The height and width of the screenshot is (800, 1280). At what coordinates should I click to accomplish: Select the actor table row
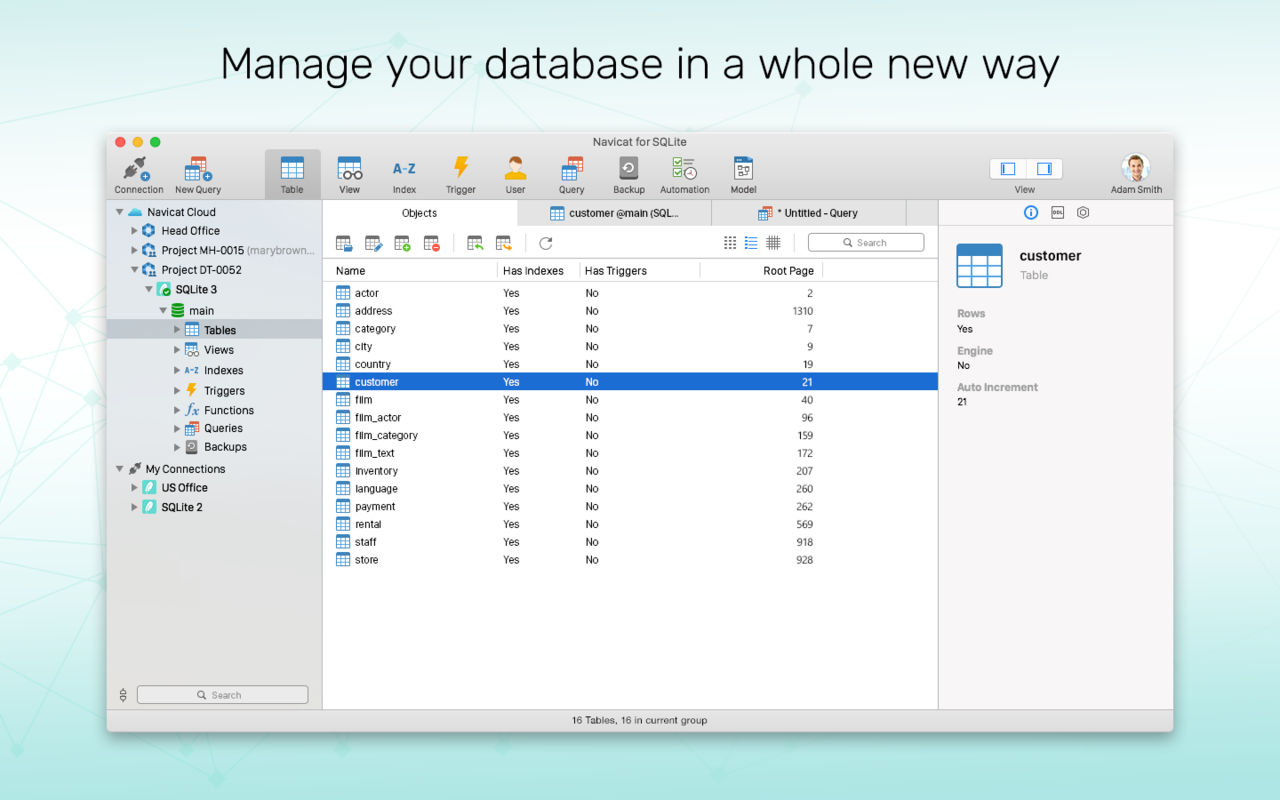tap(630, 293)
